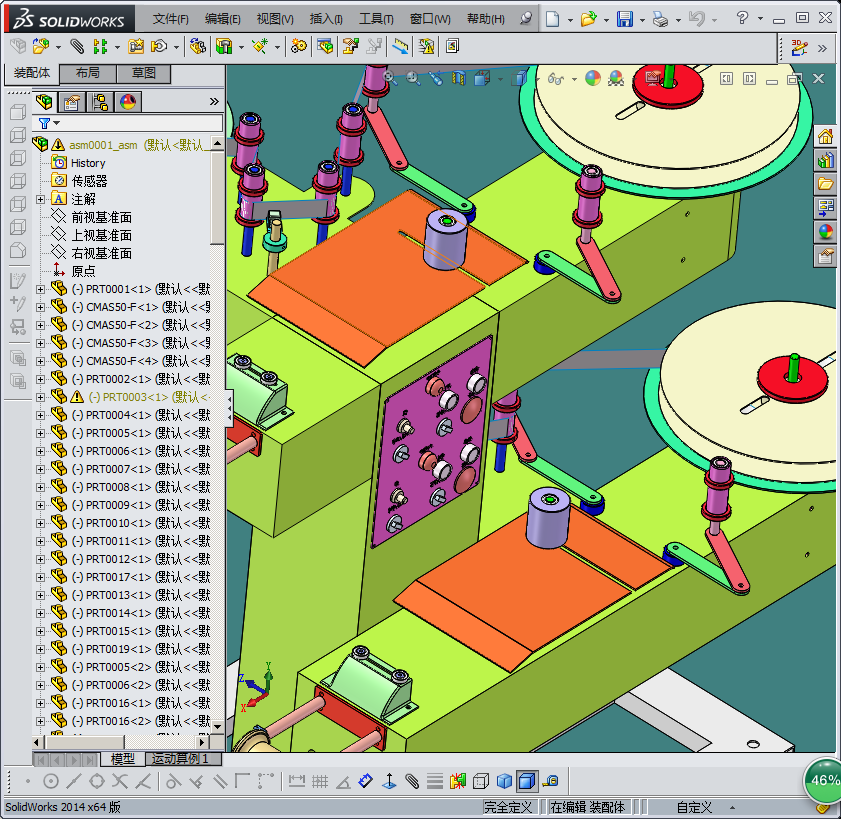Toggle the right split viewport button
The image size is (841, 819).
pos(749,79)
